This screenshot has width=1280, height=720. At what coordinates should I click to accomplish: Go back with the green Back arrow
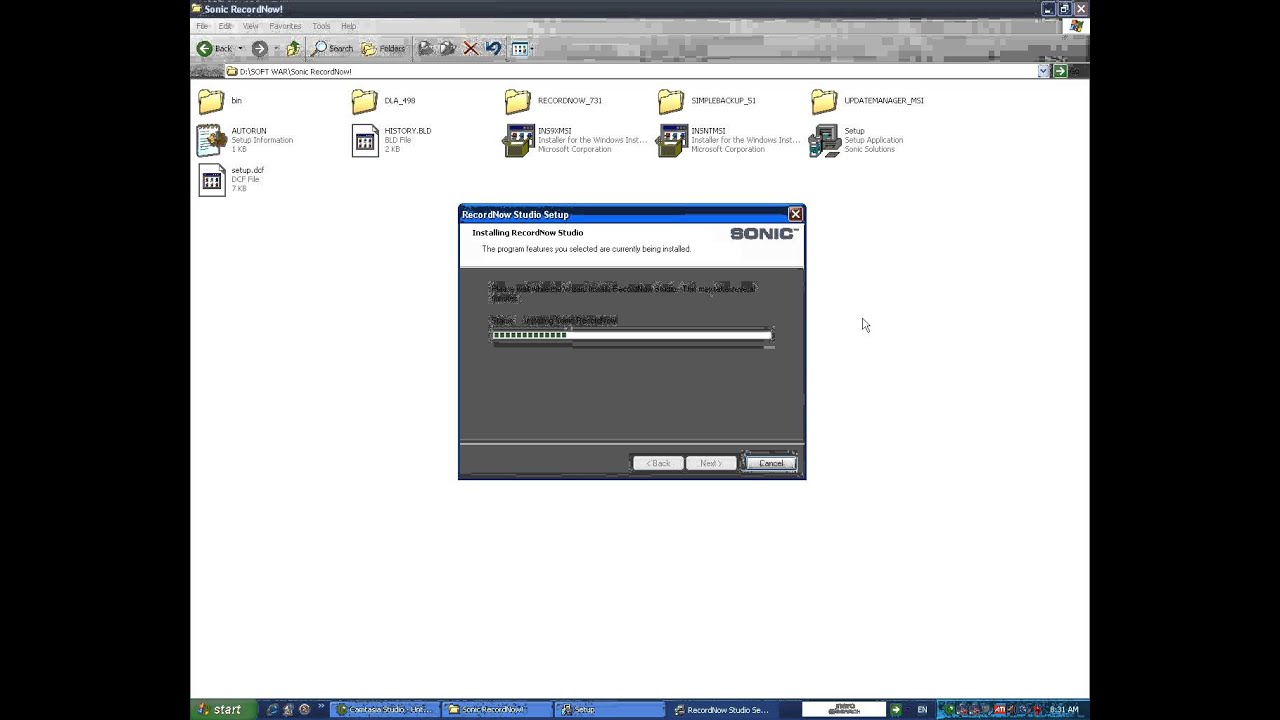[214, 48]
